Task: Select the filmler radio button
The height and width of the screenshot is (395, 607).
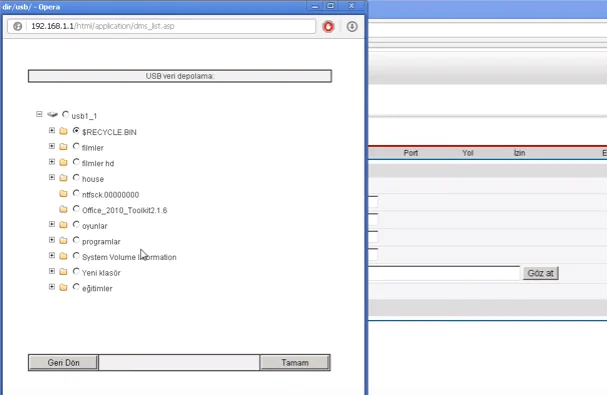Action: (76, 146)
